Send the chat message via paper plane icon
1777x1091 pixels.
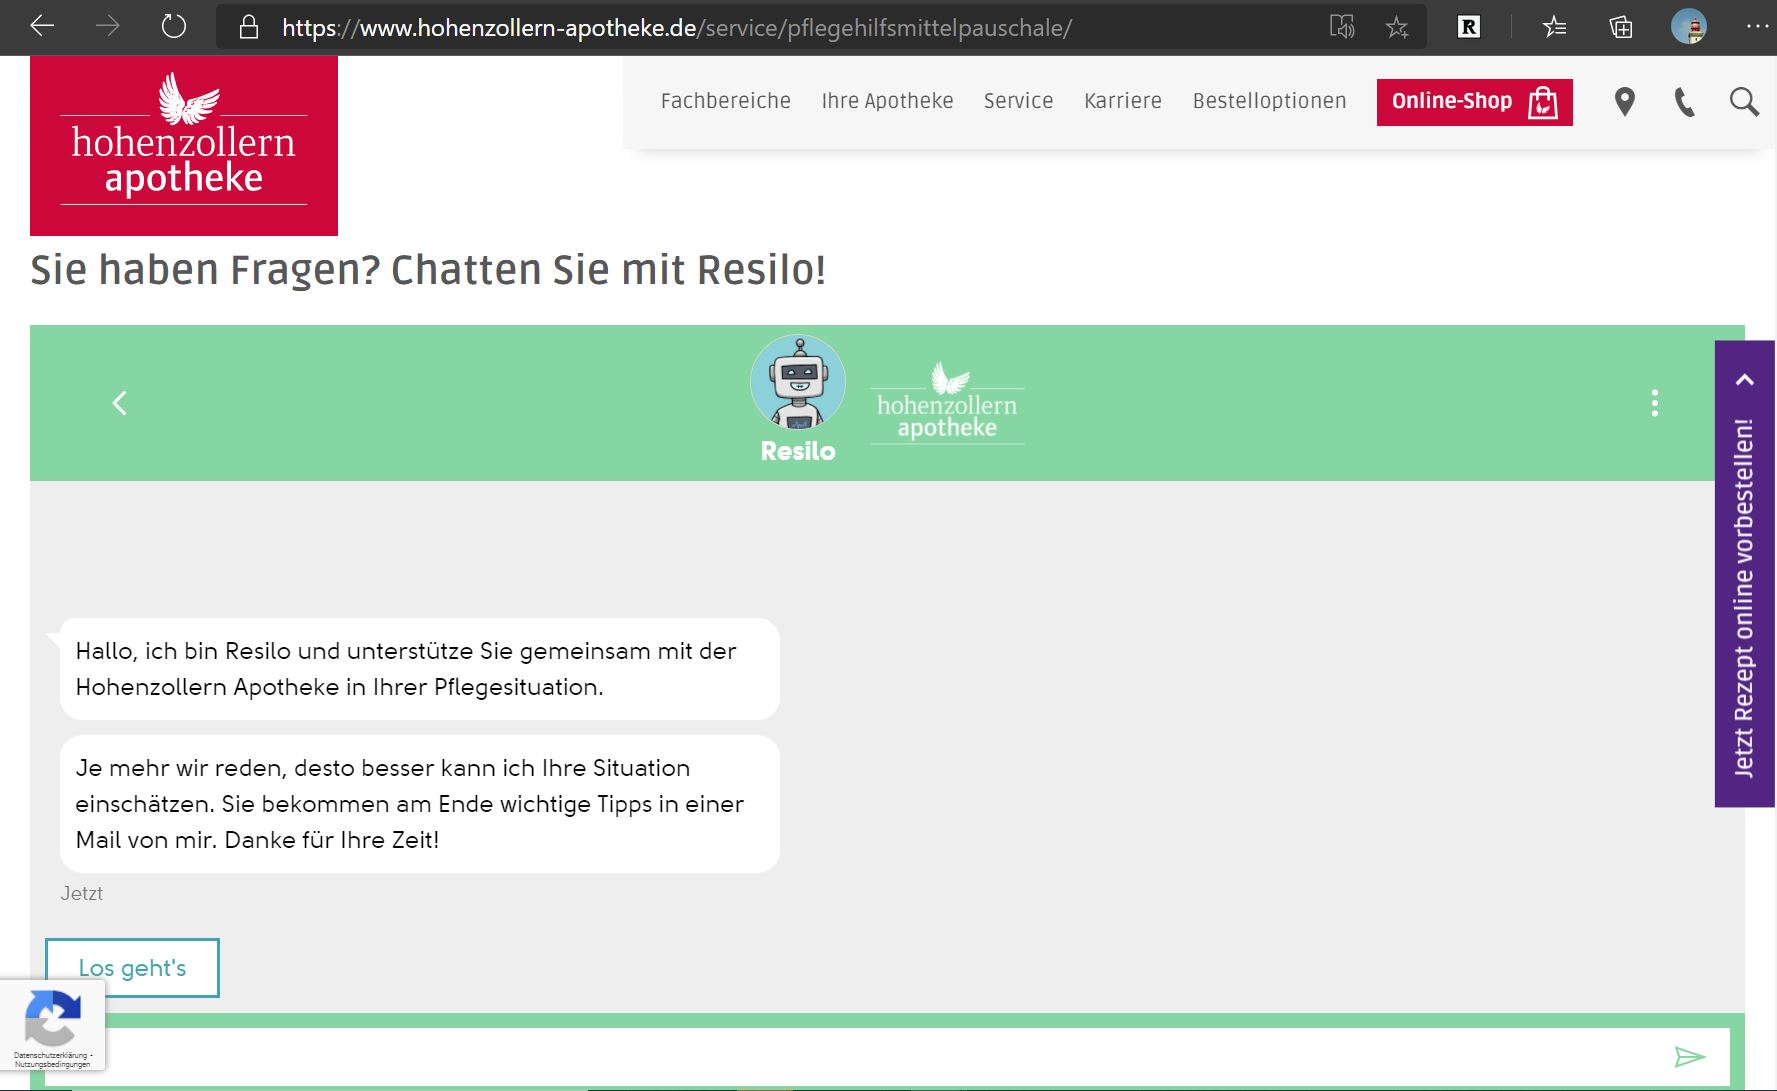pyautogui.click(x=1689, y=1056)
